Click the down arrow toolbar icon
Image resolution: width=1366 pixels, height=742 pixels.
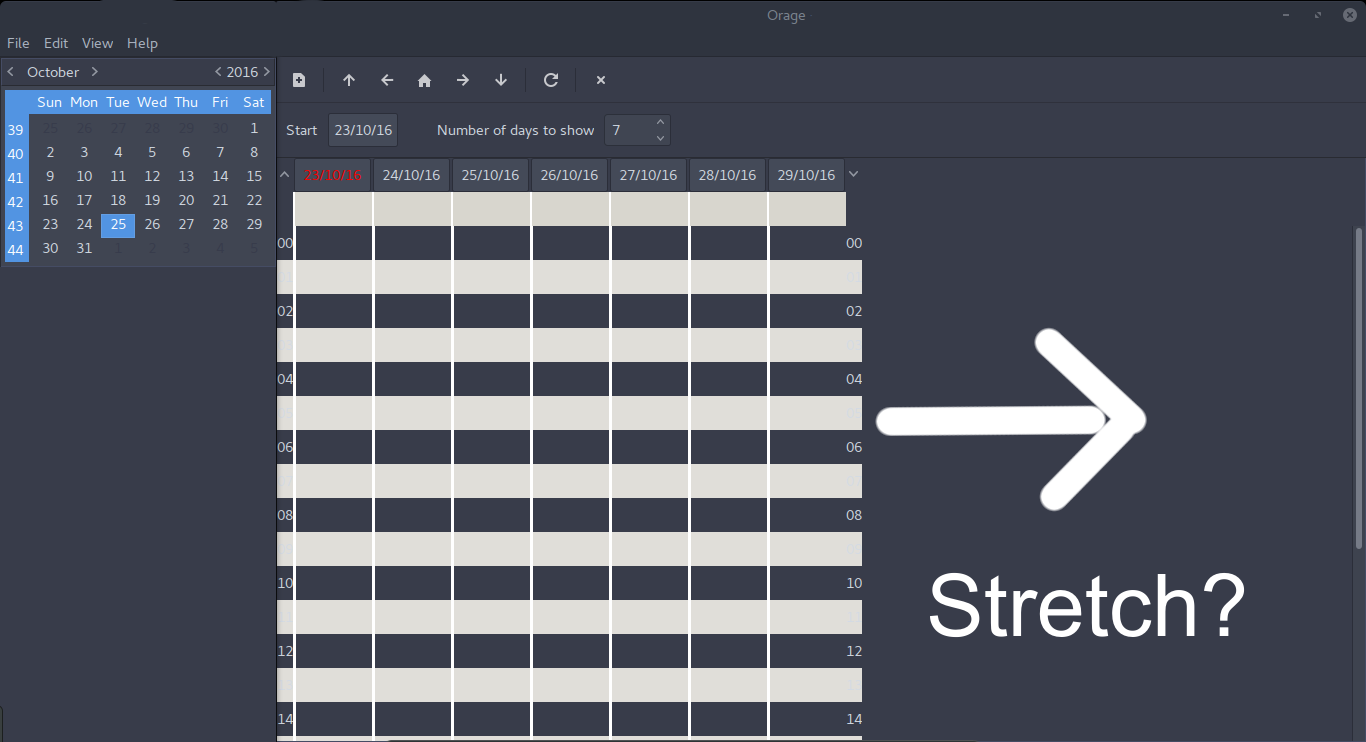[x=501, y=80]
